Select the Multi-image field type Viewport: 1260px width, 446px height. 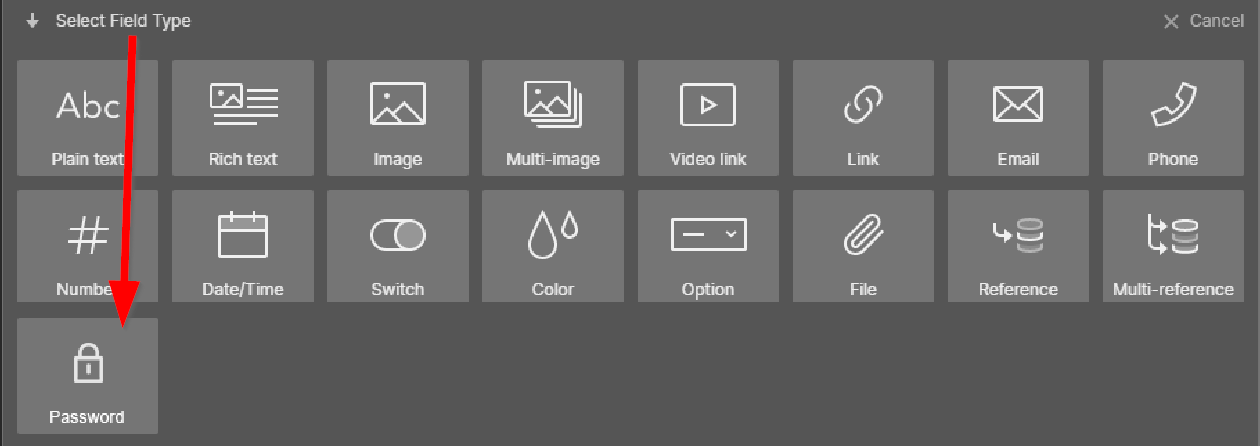[x=553, y=118]
